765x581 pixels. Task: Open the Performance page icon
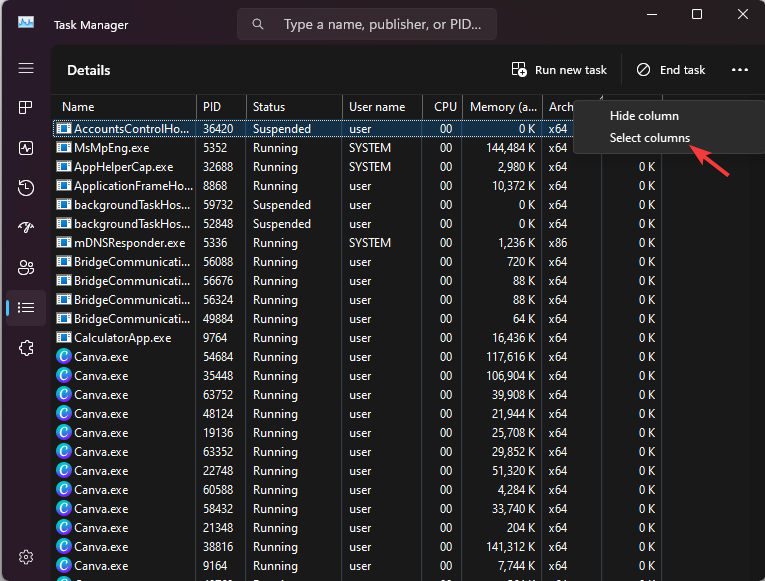click(26, 148)
